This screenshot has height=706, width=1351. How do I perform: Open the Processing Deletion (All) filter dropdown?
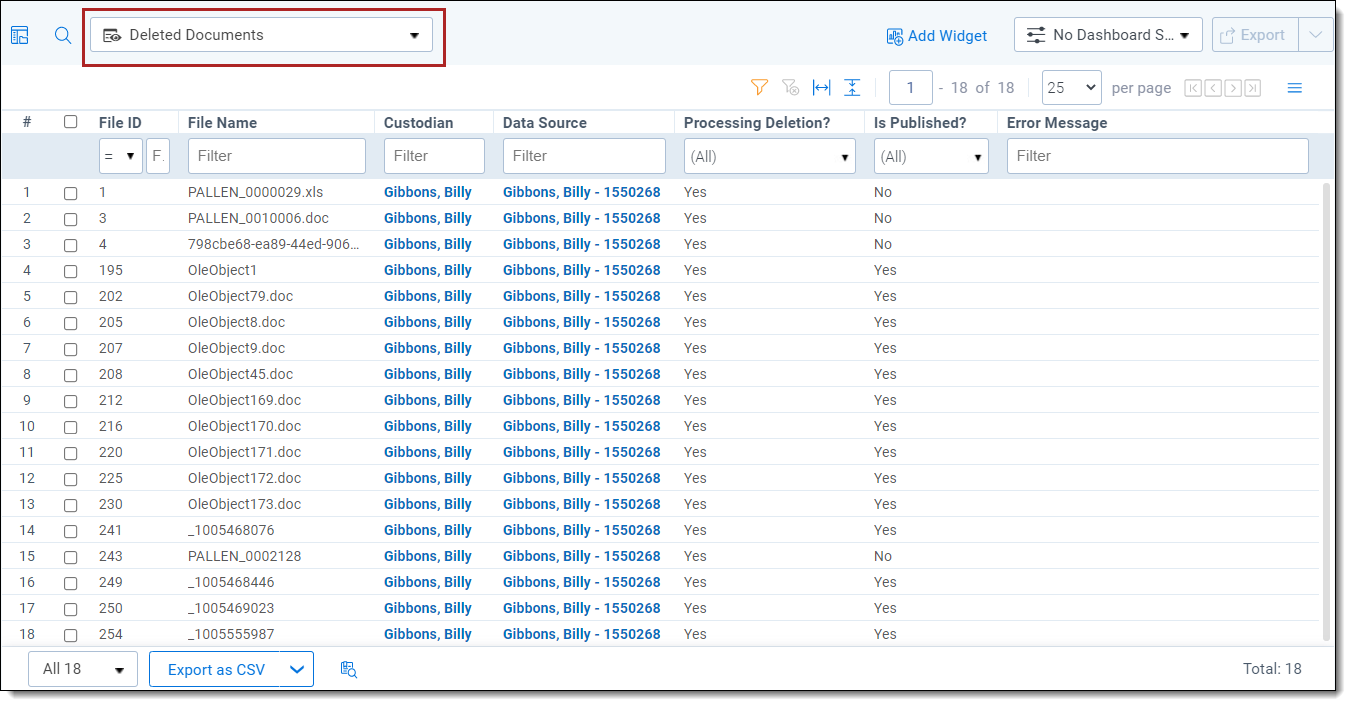[769, 157]
